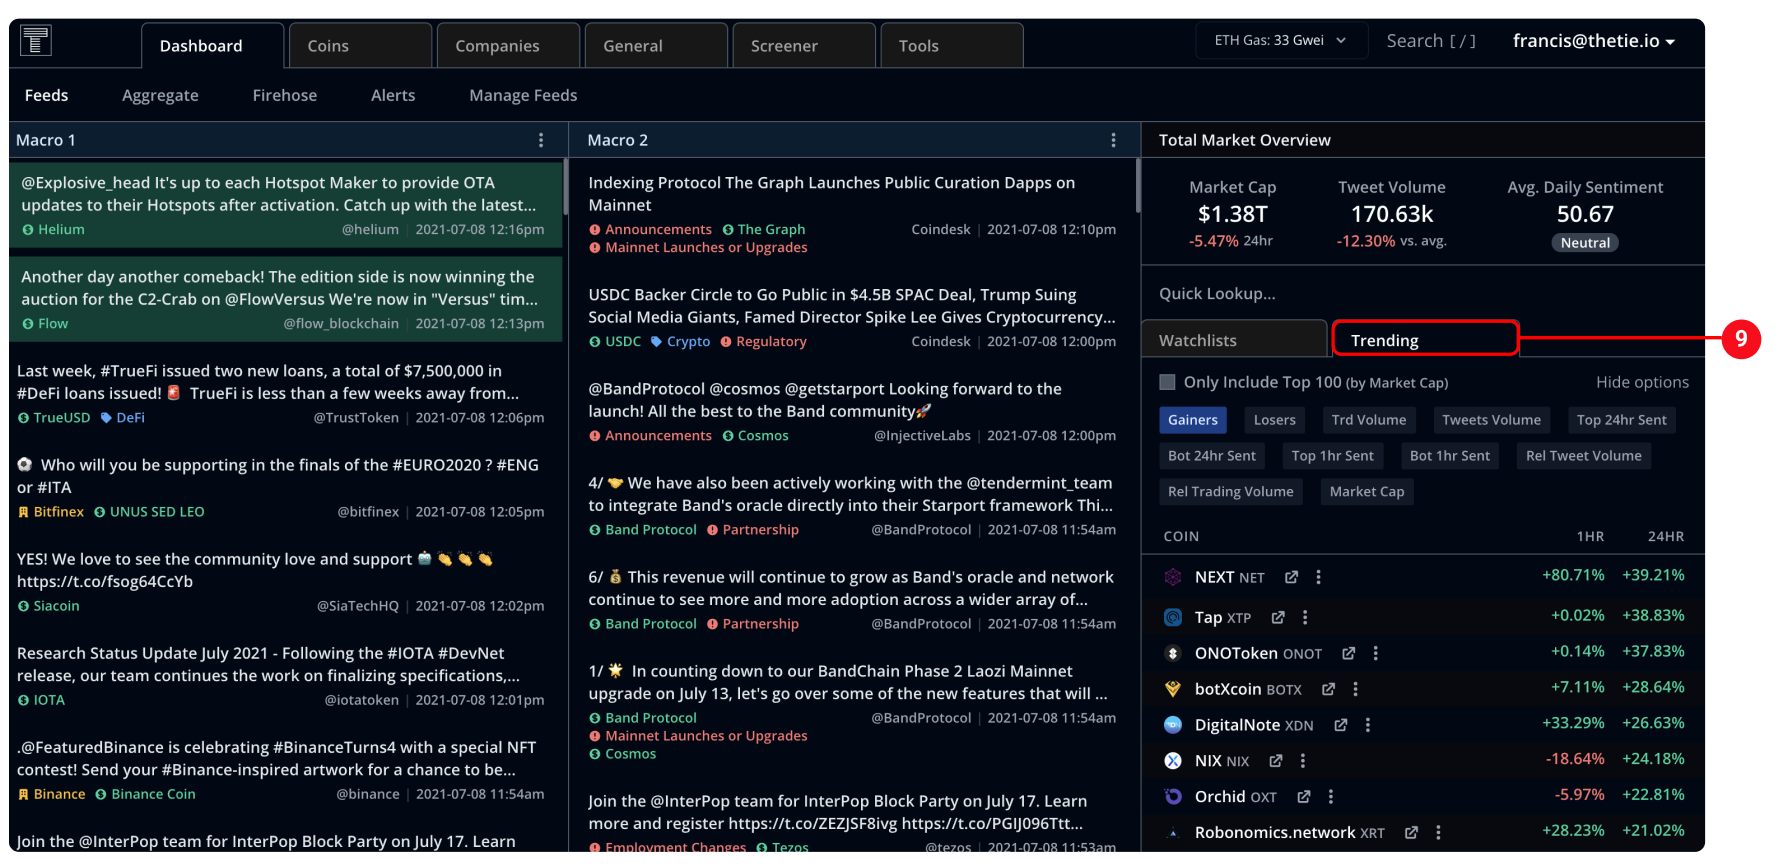Check Only Include Top 100 checkbox
Image resolution: width=1778 pixels, height=868 pixels.
pos(1167,382)
